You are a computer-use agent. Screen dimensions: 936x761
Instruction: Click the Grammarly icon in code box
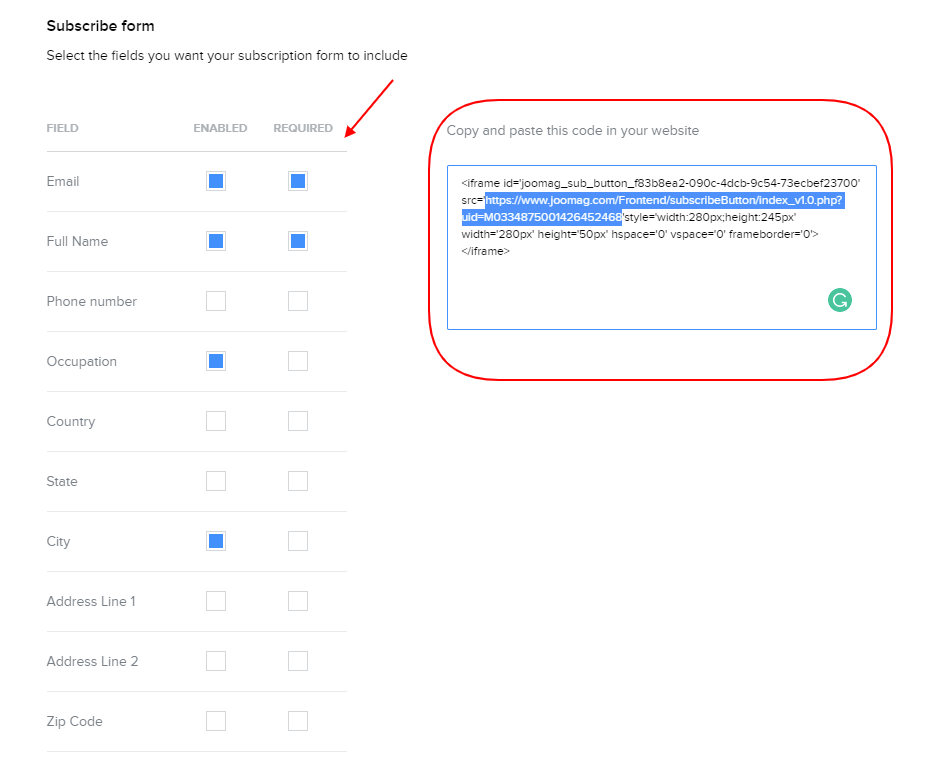point(840,299)
